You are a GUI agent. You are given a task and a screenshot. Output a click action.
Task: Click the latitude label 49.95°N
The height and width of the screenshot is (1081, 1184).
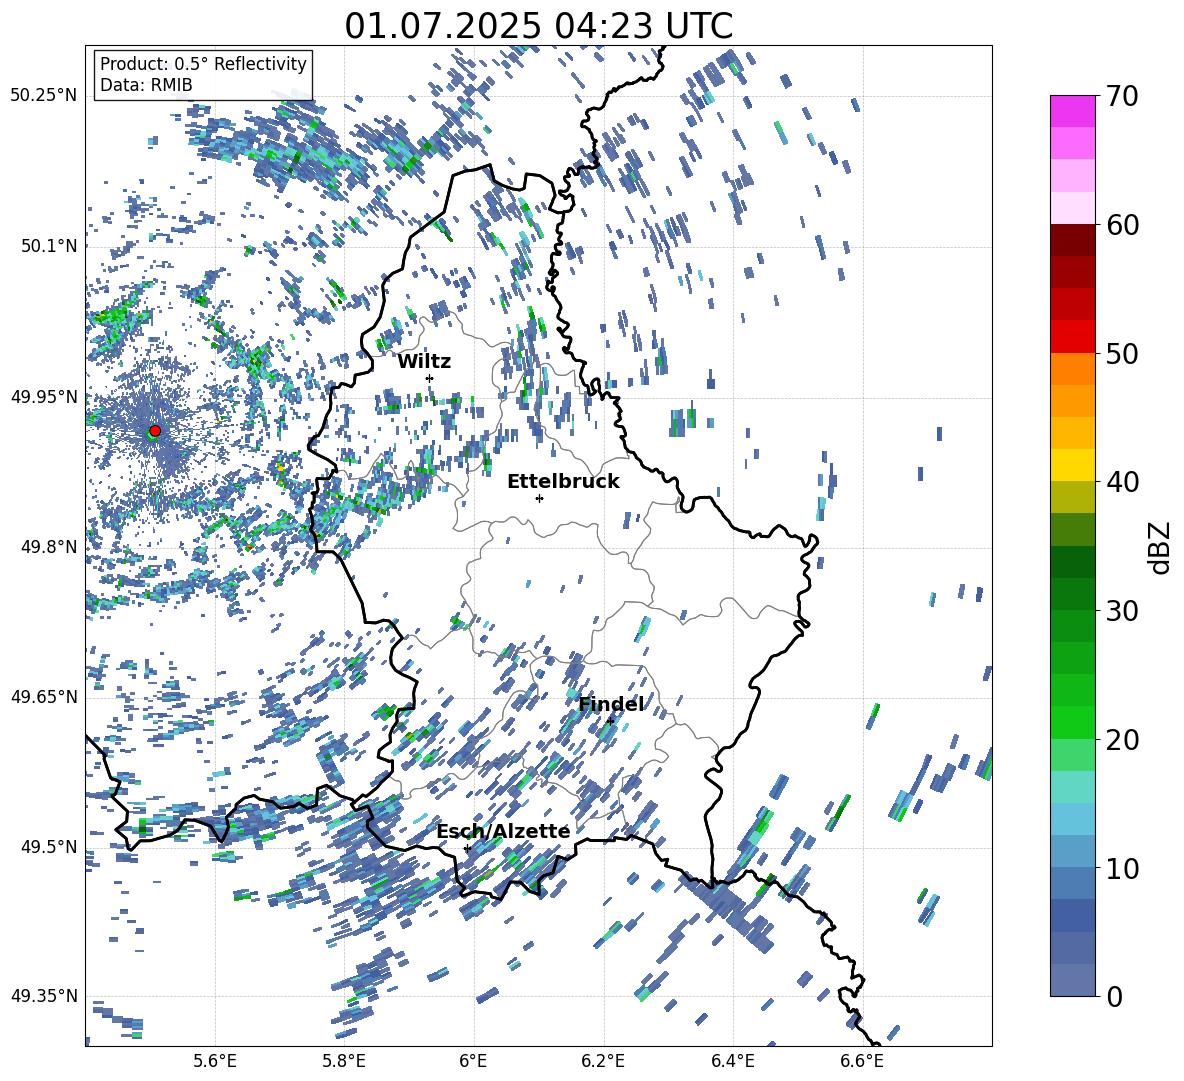43,397
